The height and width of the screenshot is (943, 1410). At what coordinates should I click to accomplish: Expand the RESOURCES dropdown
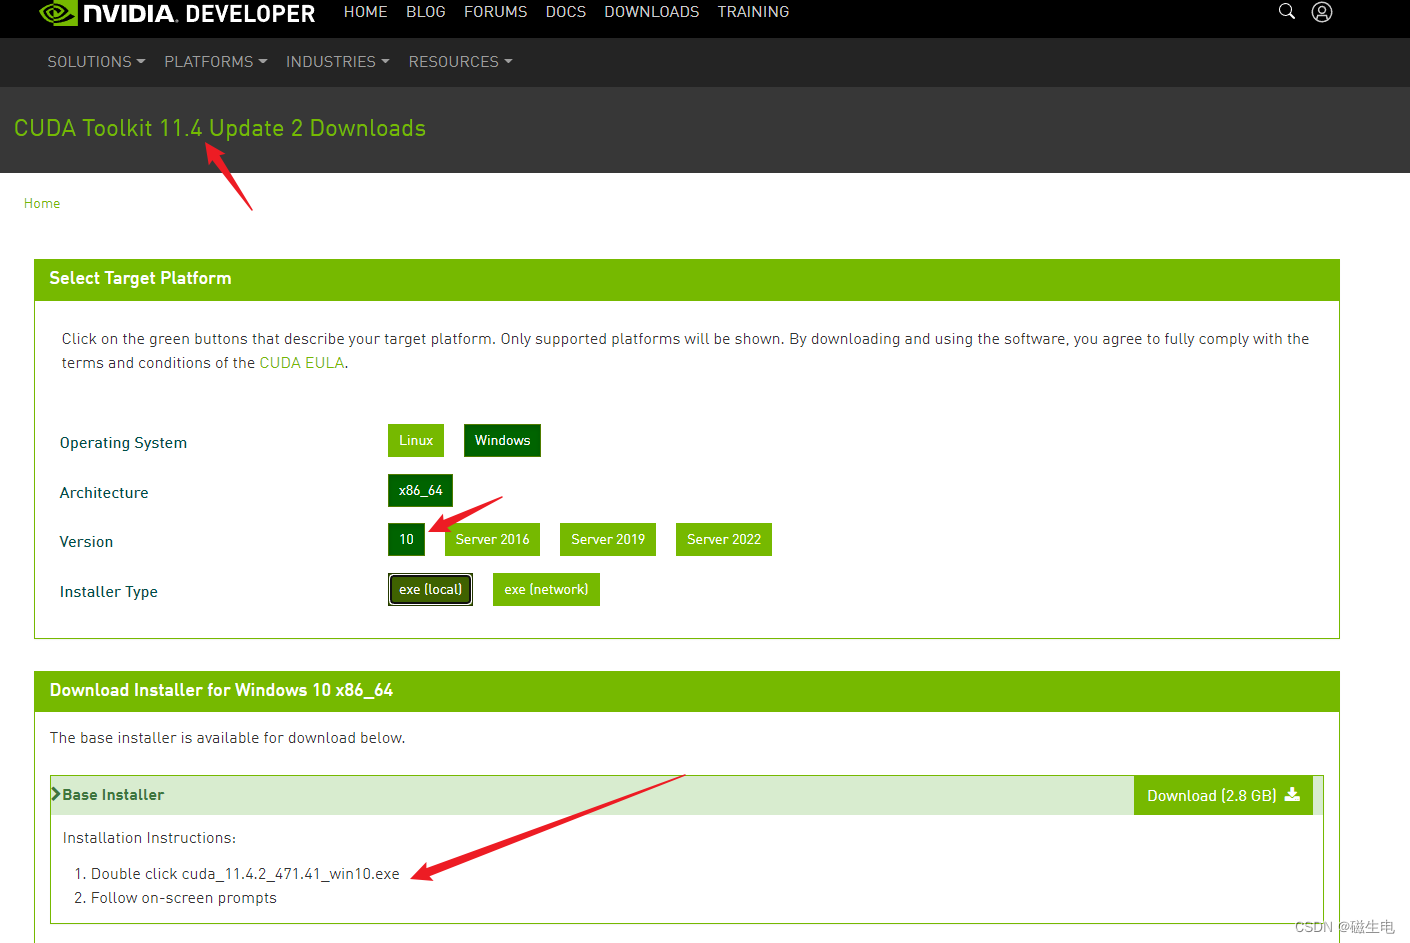tap(460, 62)
